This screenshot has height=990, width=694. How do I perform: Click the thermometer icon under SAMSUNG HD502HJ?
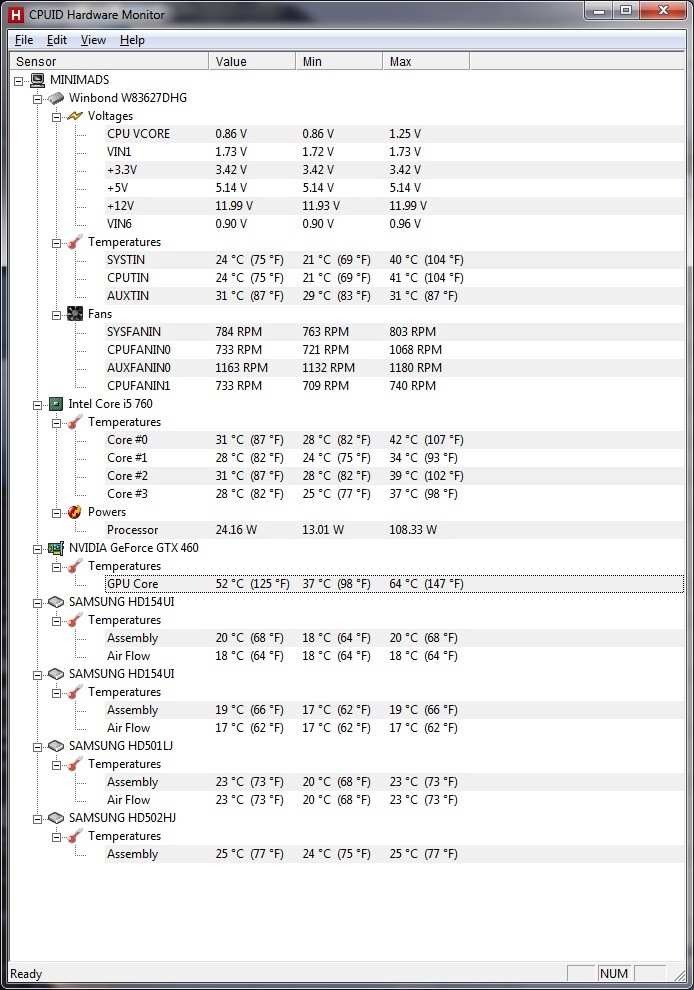point(75,837)
